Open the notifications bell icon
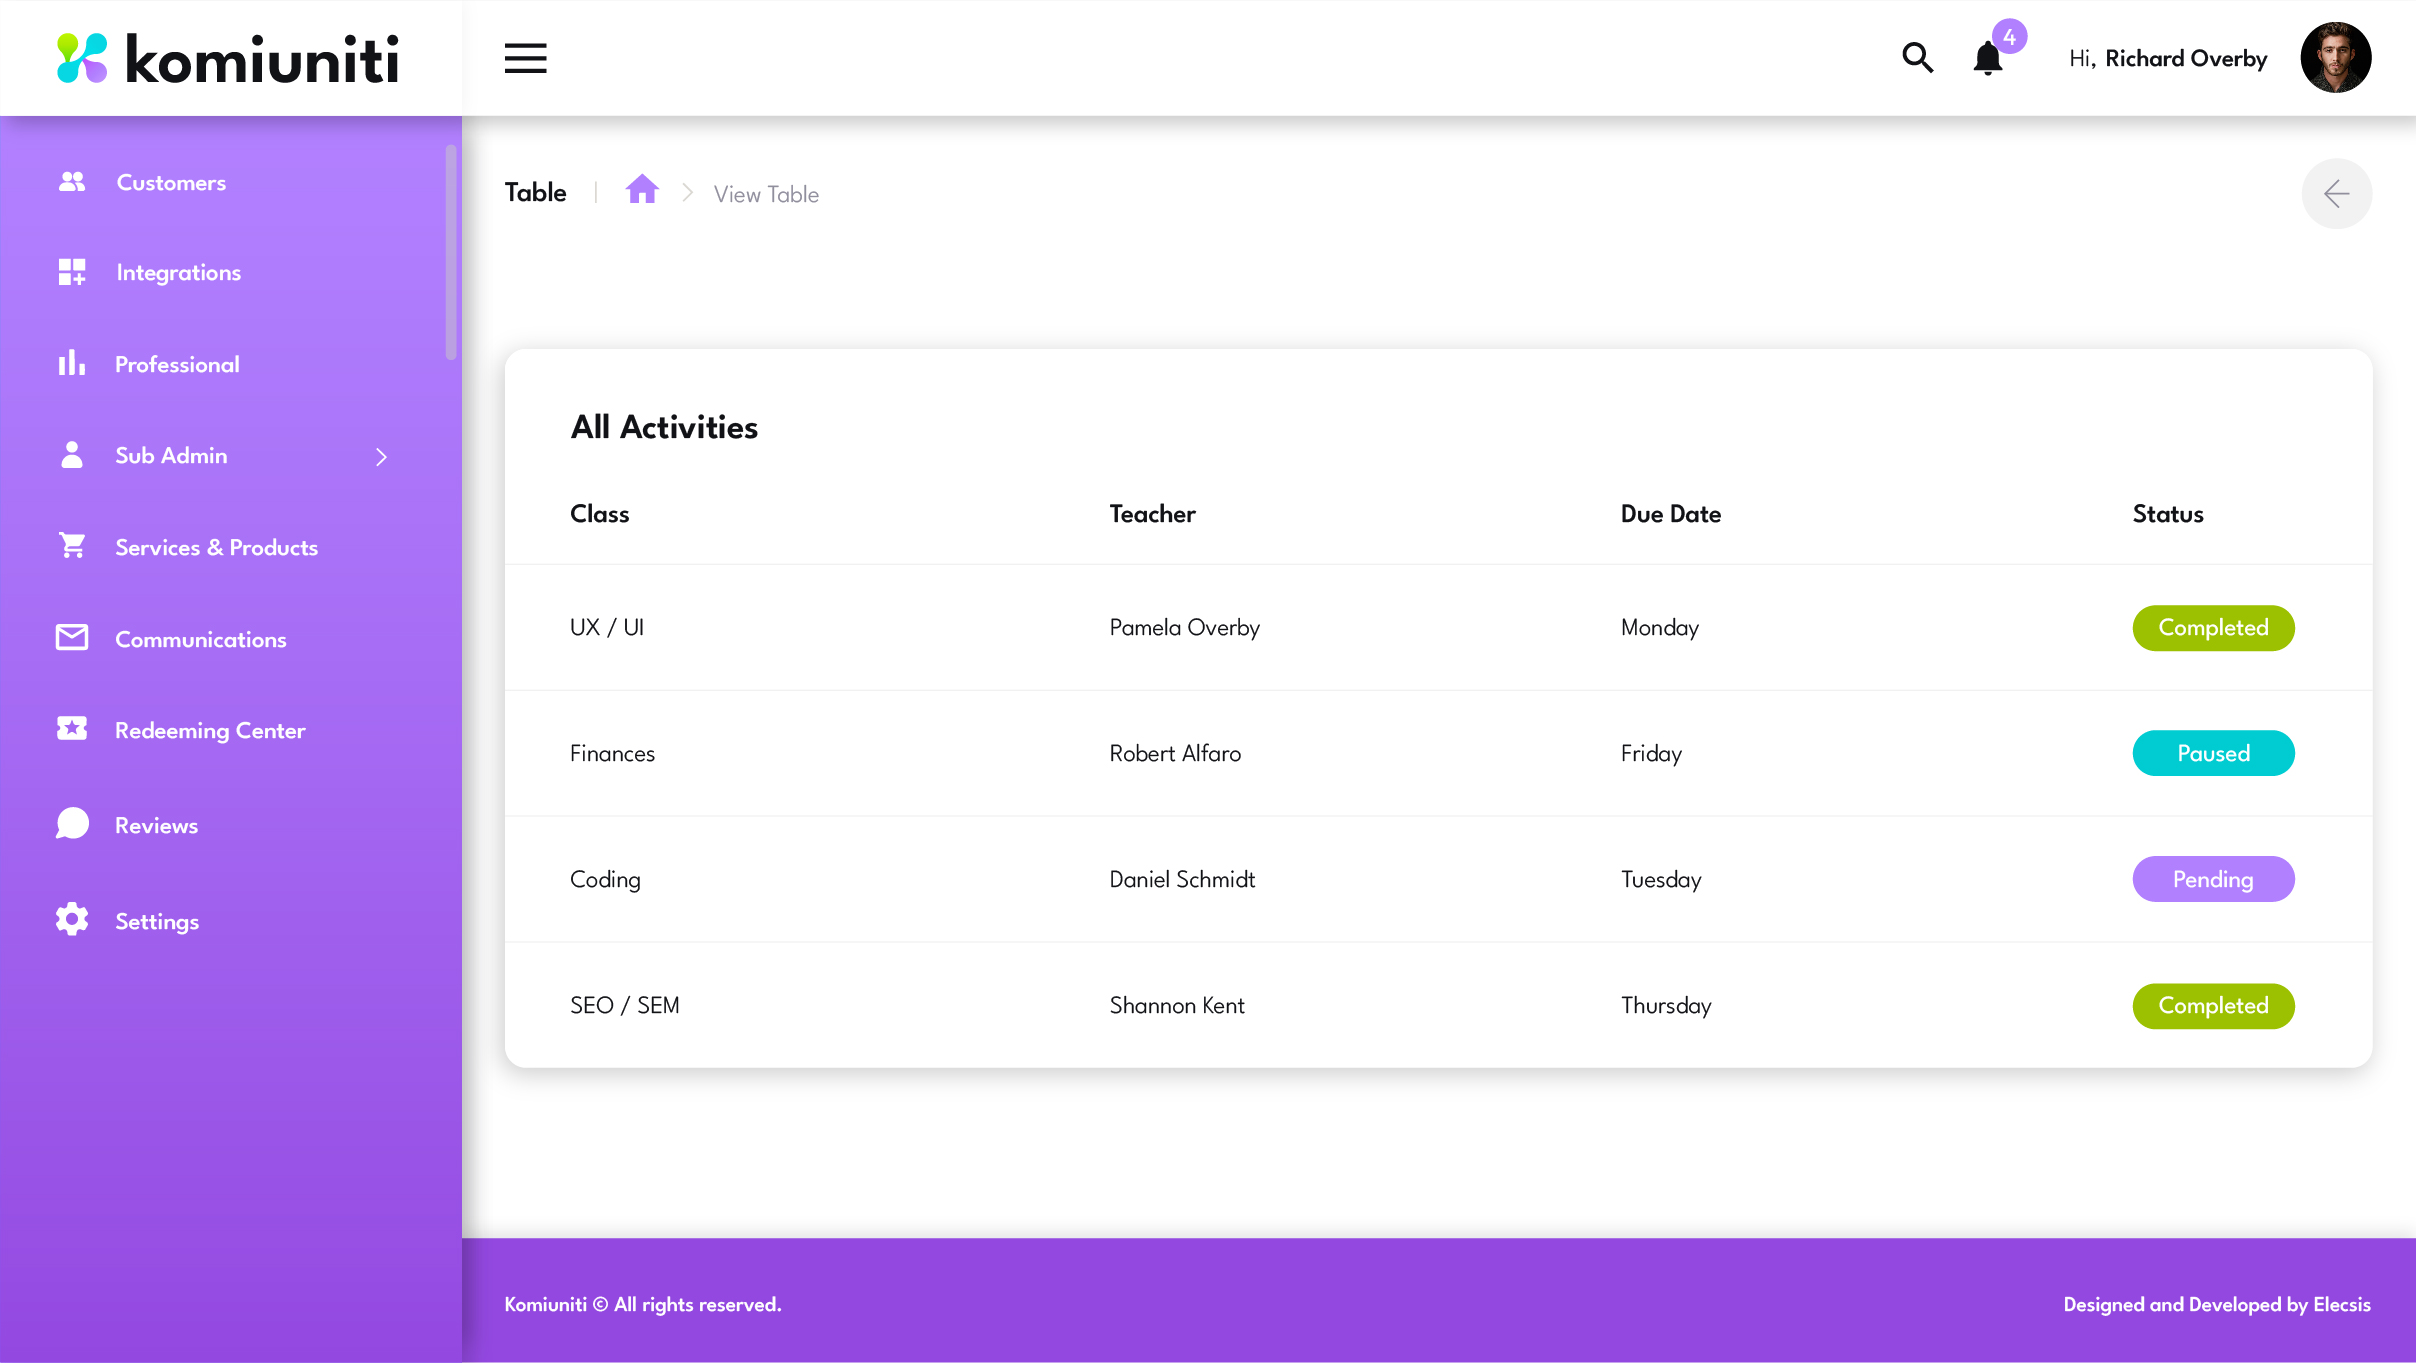This screenshot has height=1363, width=2416. coord(1988,58)
